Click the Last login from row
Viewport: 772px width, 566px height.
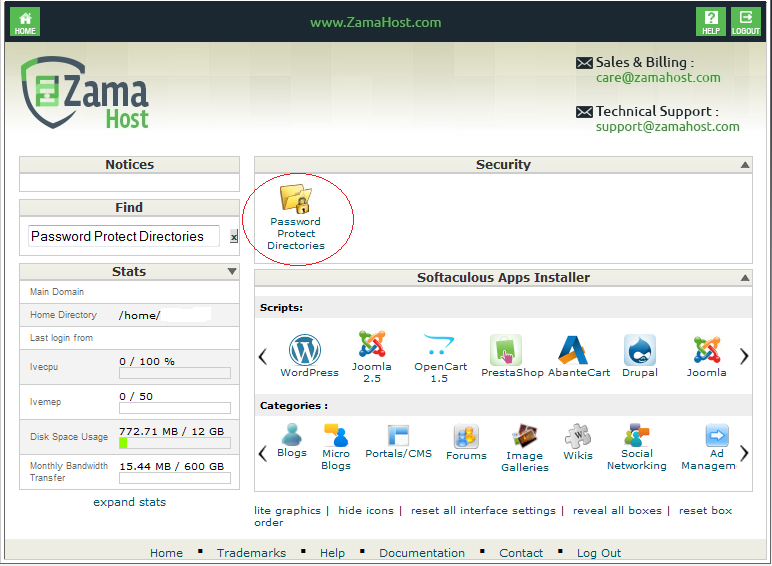(x=129, y=338)
